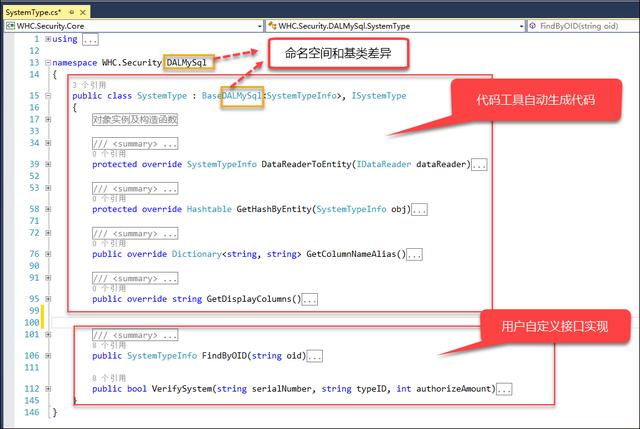
Task: Expand the summary comment at line 101
Action: pos(48,335)
